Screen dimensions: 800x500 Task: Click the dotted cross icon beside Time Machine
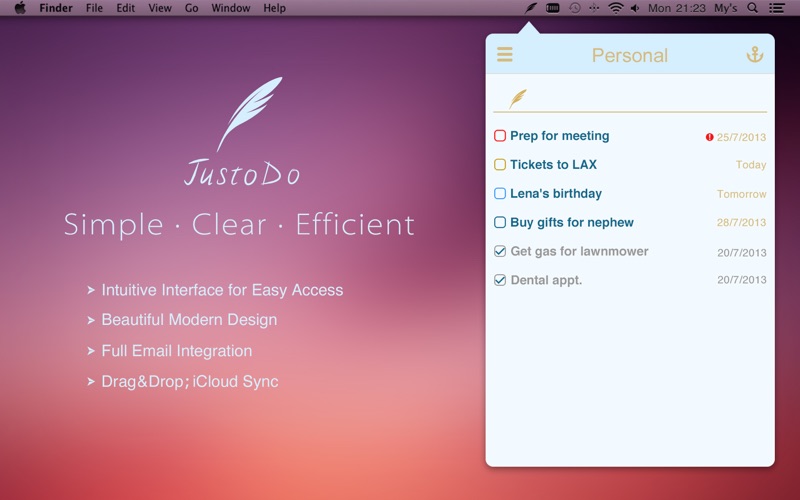click(x=594, y=8)
